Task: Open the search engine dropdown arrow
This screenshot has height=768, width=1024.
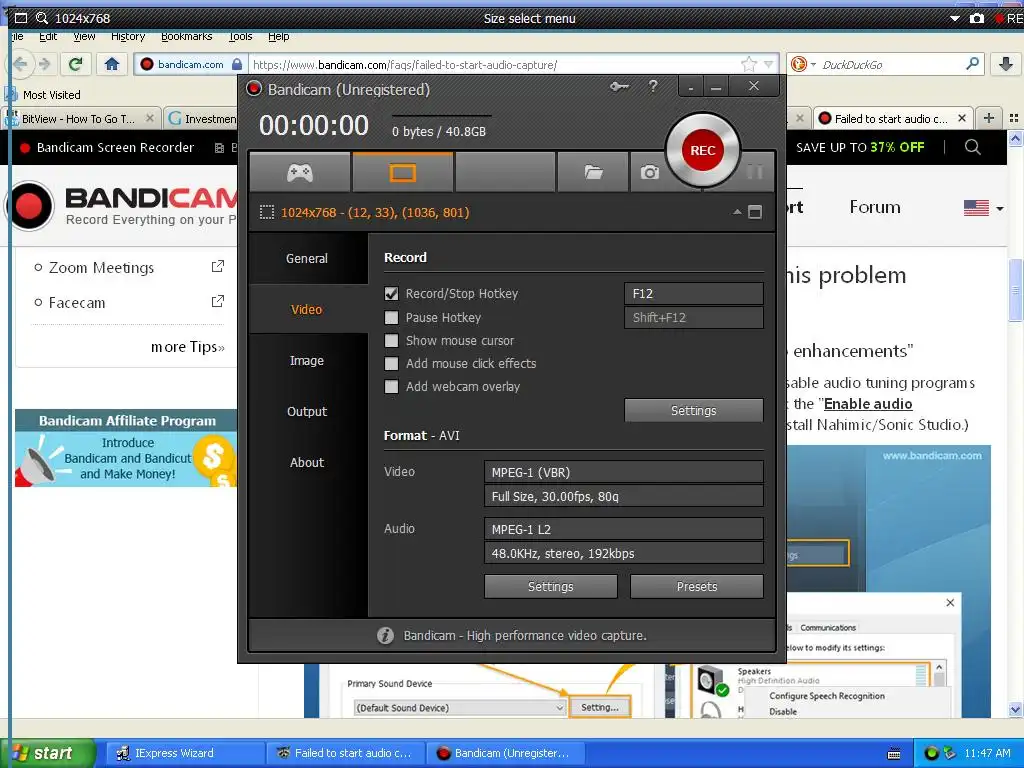Action: (813, 64)
